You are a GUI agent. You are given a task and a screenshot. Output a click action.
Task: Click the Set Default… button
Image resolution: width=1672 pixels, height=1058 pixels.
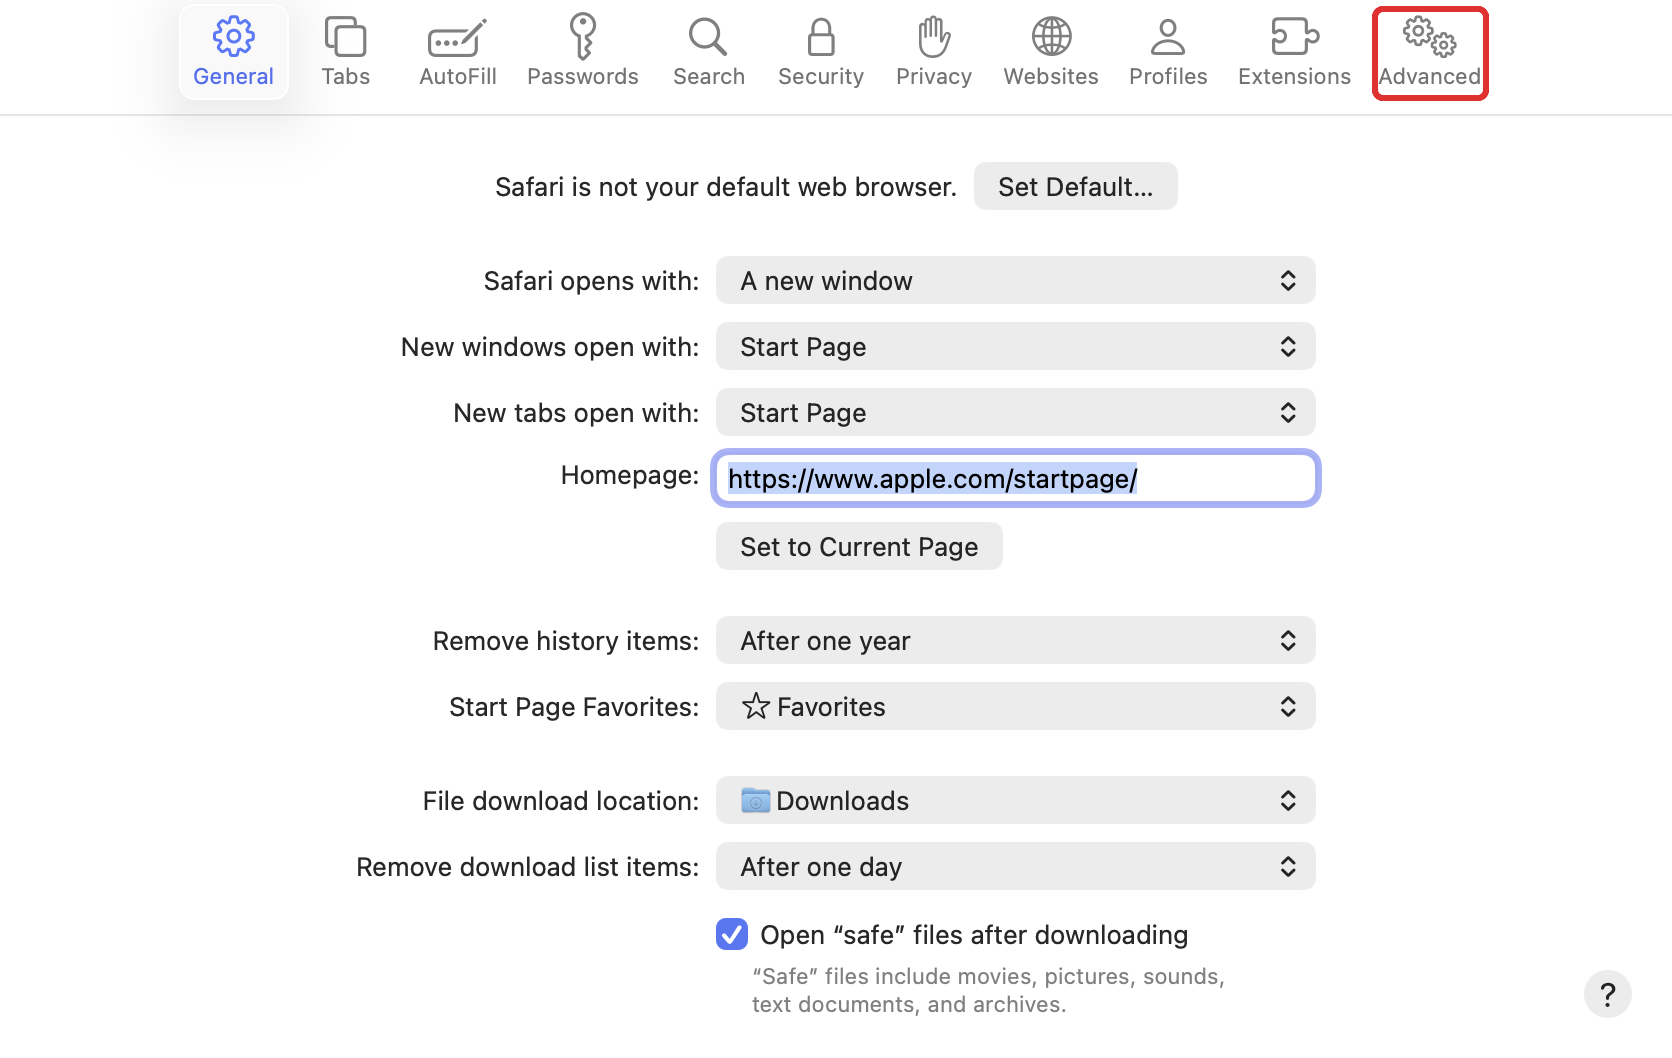point(1075,186)
